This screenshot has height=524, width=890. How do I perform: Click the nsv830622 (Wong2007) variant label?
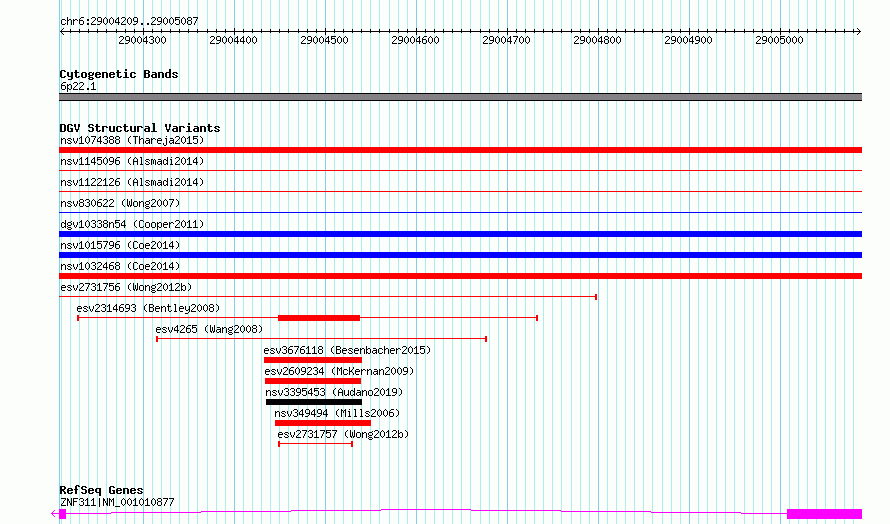(x=120, y=203)
